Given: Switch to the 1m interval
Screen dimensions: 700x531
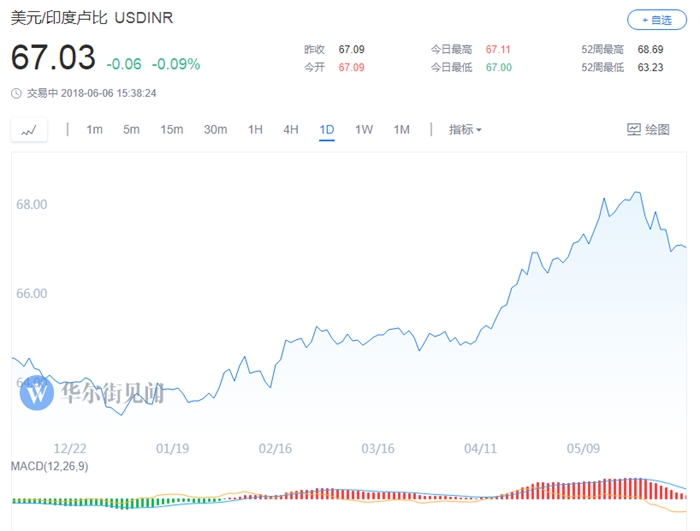Looking at the screenshot, I should coord(95,129).
